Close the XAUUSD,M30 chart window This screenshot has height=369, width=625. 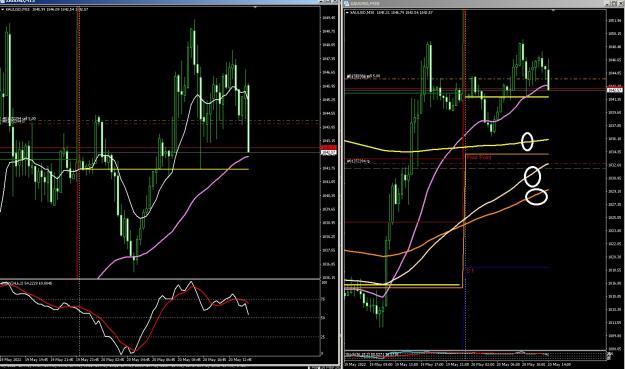coord(621,4)
